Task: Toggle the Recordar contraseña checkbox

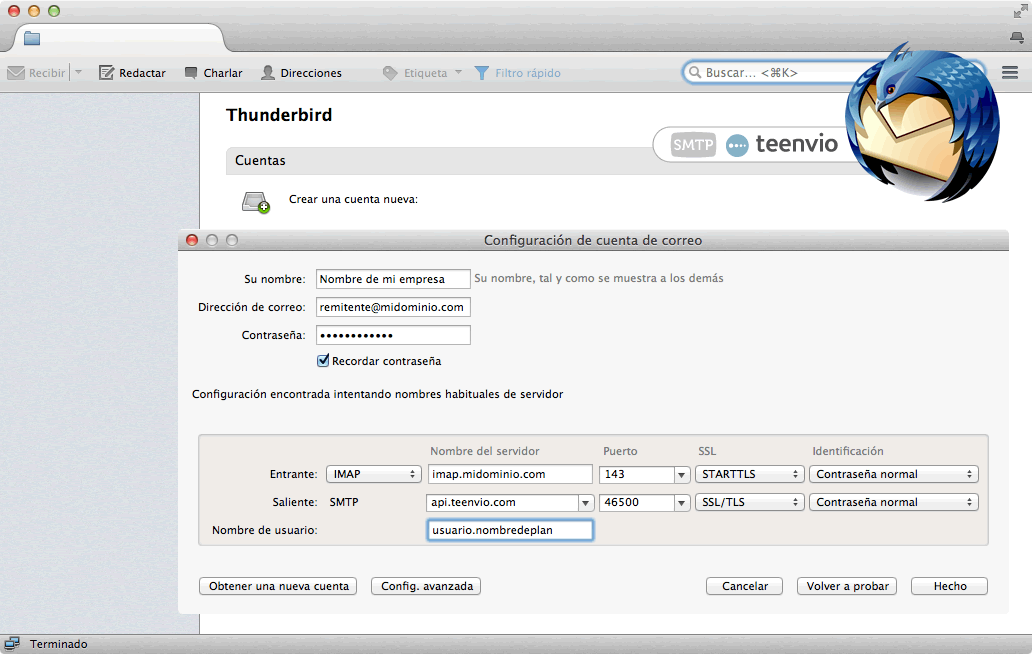Action: (323, 361)
